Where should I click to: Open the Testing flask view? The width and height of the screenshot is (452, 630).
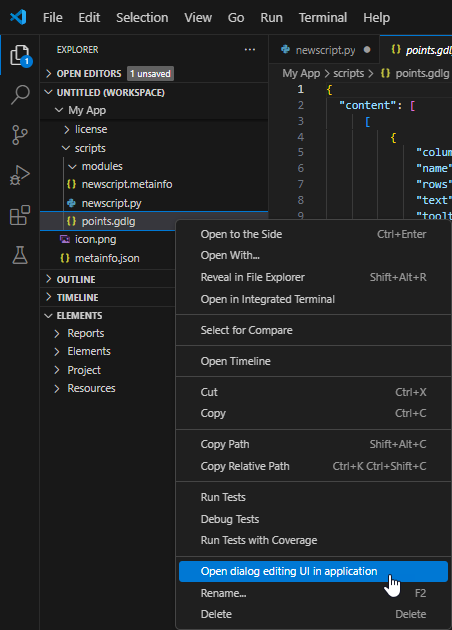20,255
